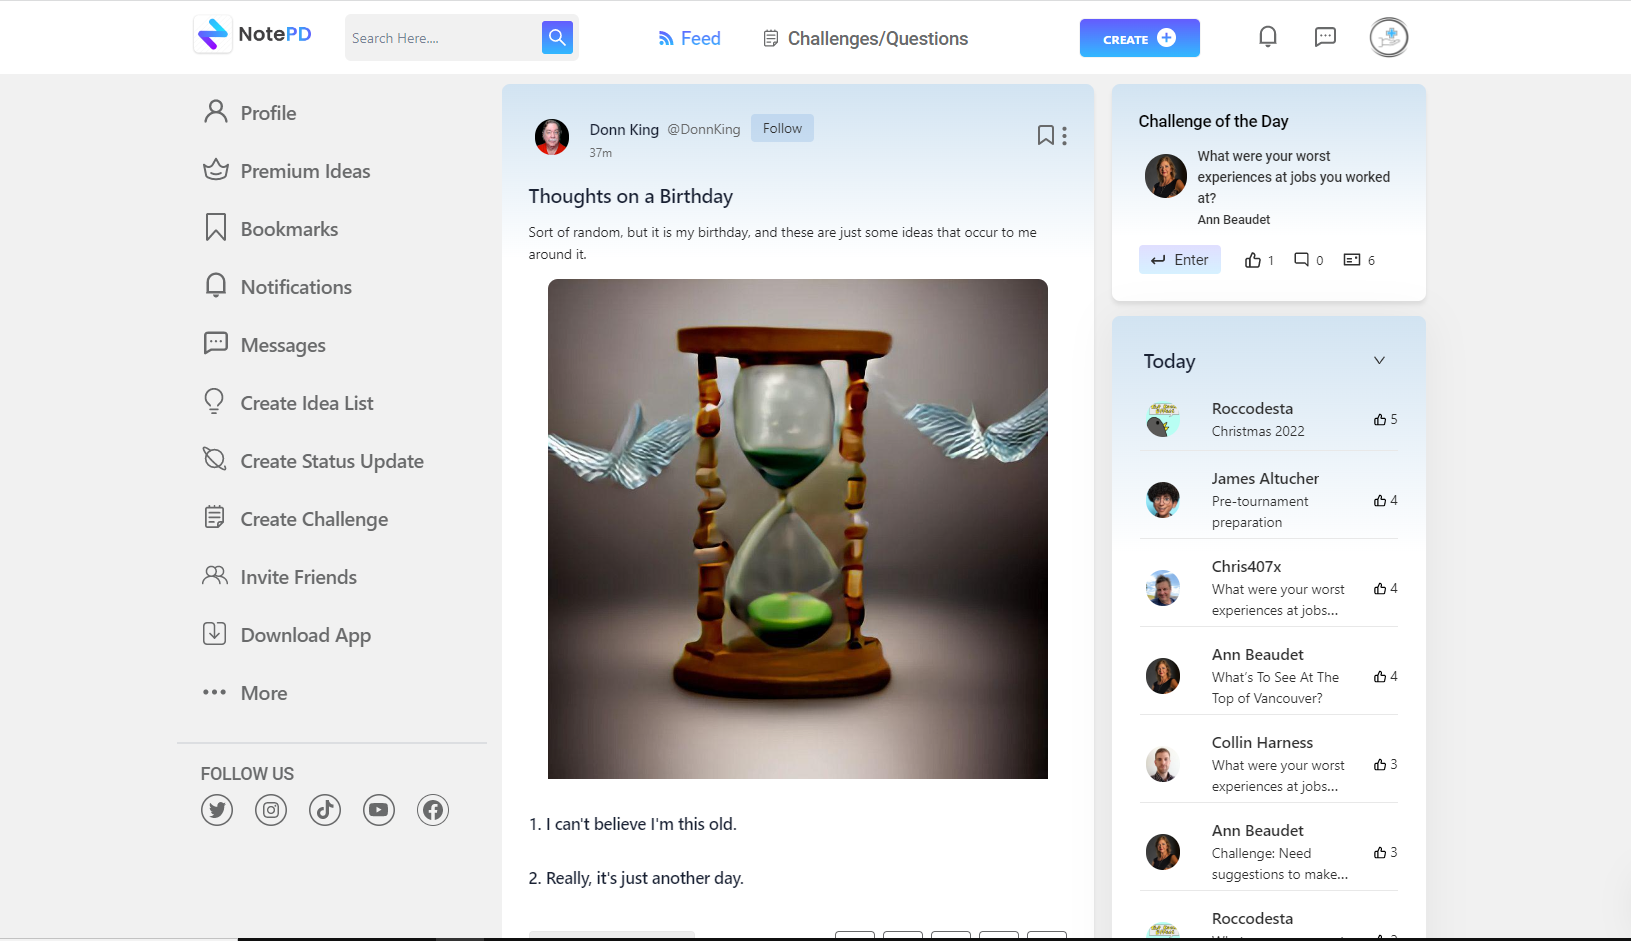This screenshot has width=1631, height=941.
Task: Open the YouTube social icon
Action: [379, 810]
